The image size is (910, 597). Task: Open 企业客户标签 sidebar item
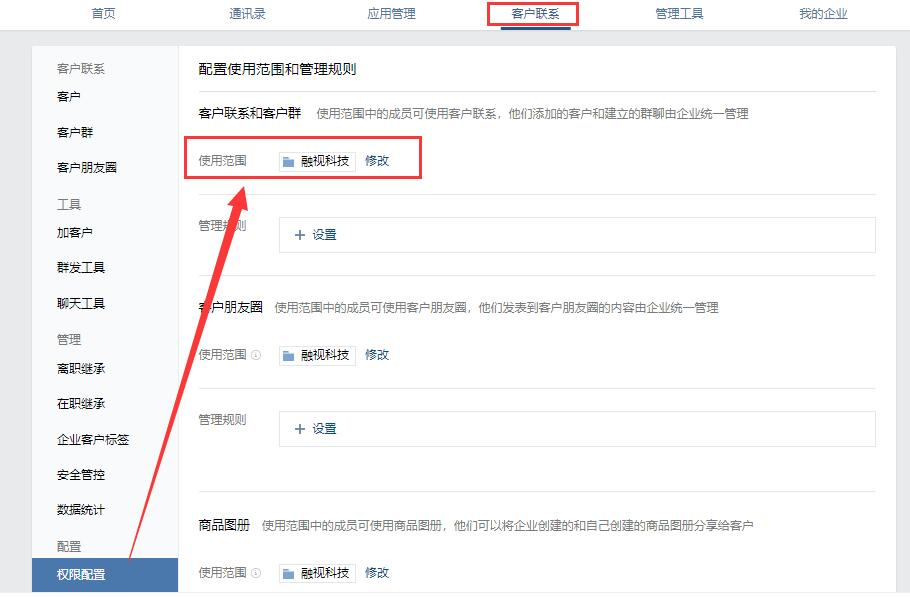click(x=93, y=439)
